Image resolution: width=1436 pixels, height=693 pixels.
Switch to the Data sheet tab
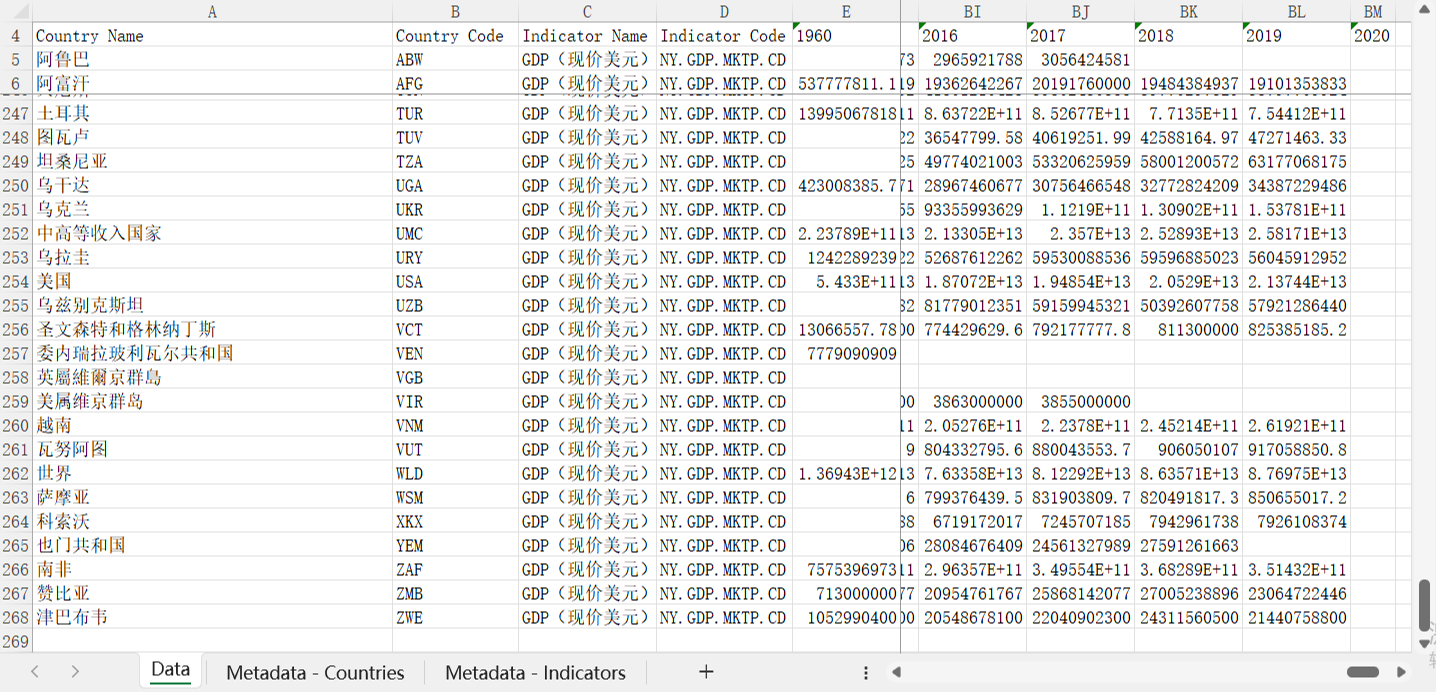click(171, 670)
